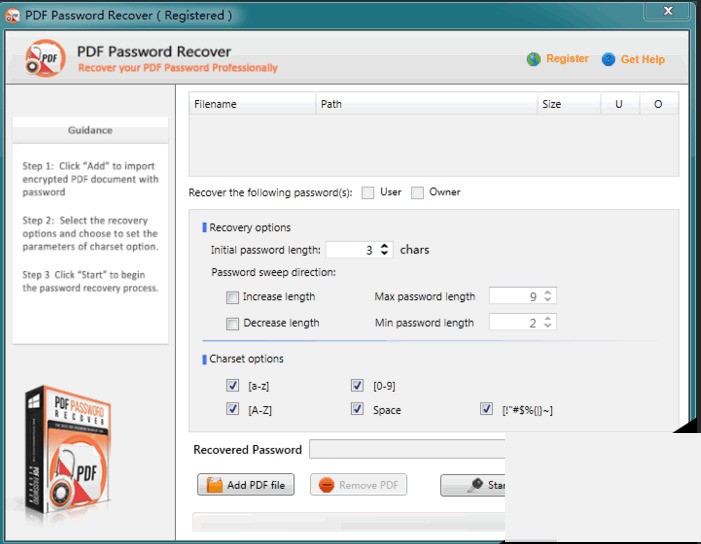Decrease the initial password length with down arrow

click(384, 253)
